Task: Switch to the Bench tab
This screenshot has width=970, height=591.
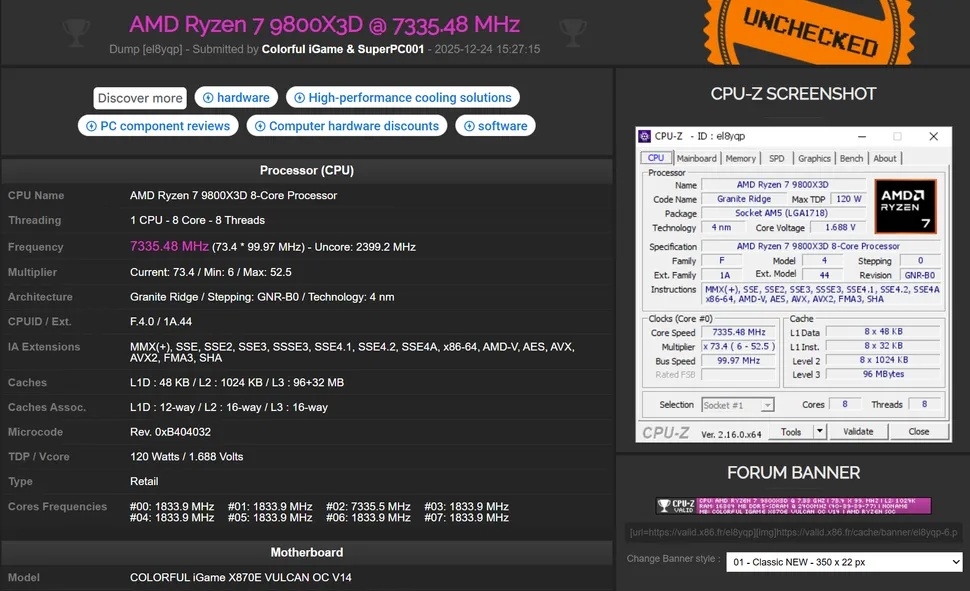Action: (x=851, y=157)
